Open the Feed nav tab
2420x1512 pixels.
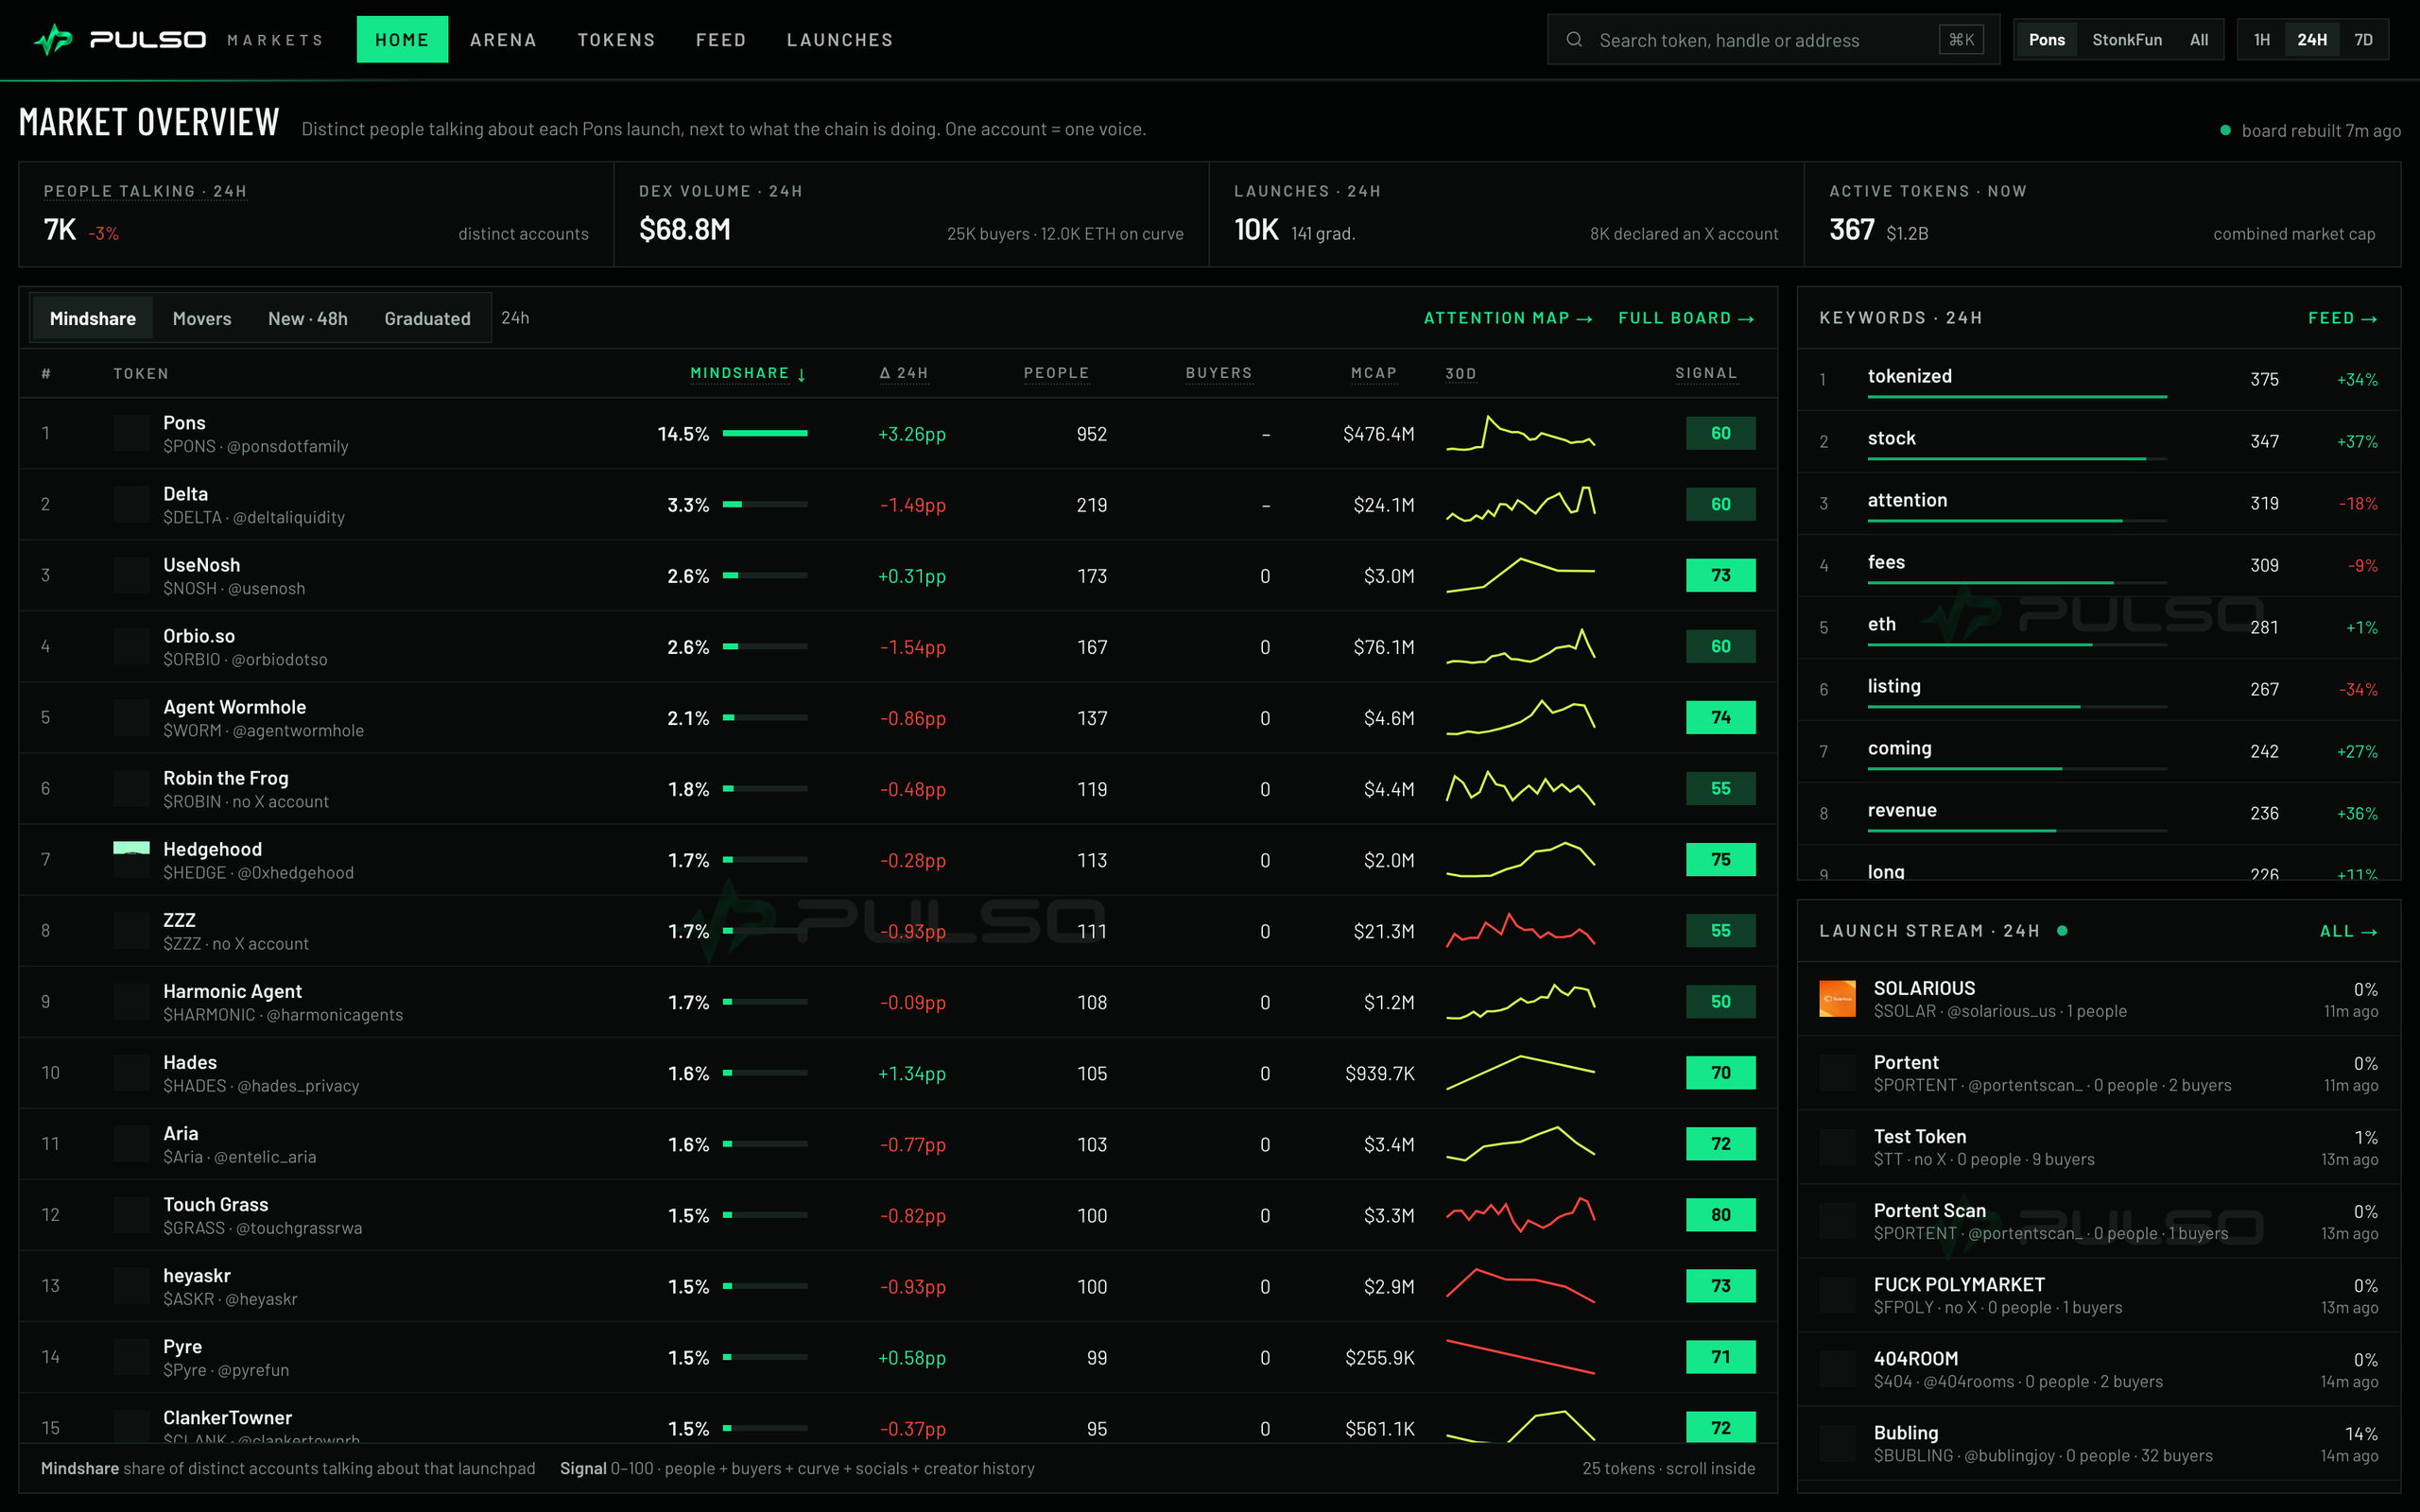[x=721, y=40]
